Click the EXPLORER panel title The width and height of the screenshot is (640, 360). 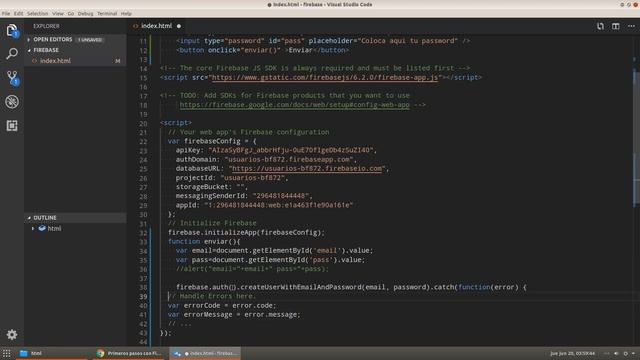[x=46, y=26]
